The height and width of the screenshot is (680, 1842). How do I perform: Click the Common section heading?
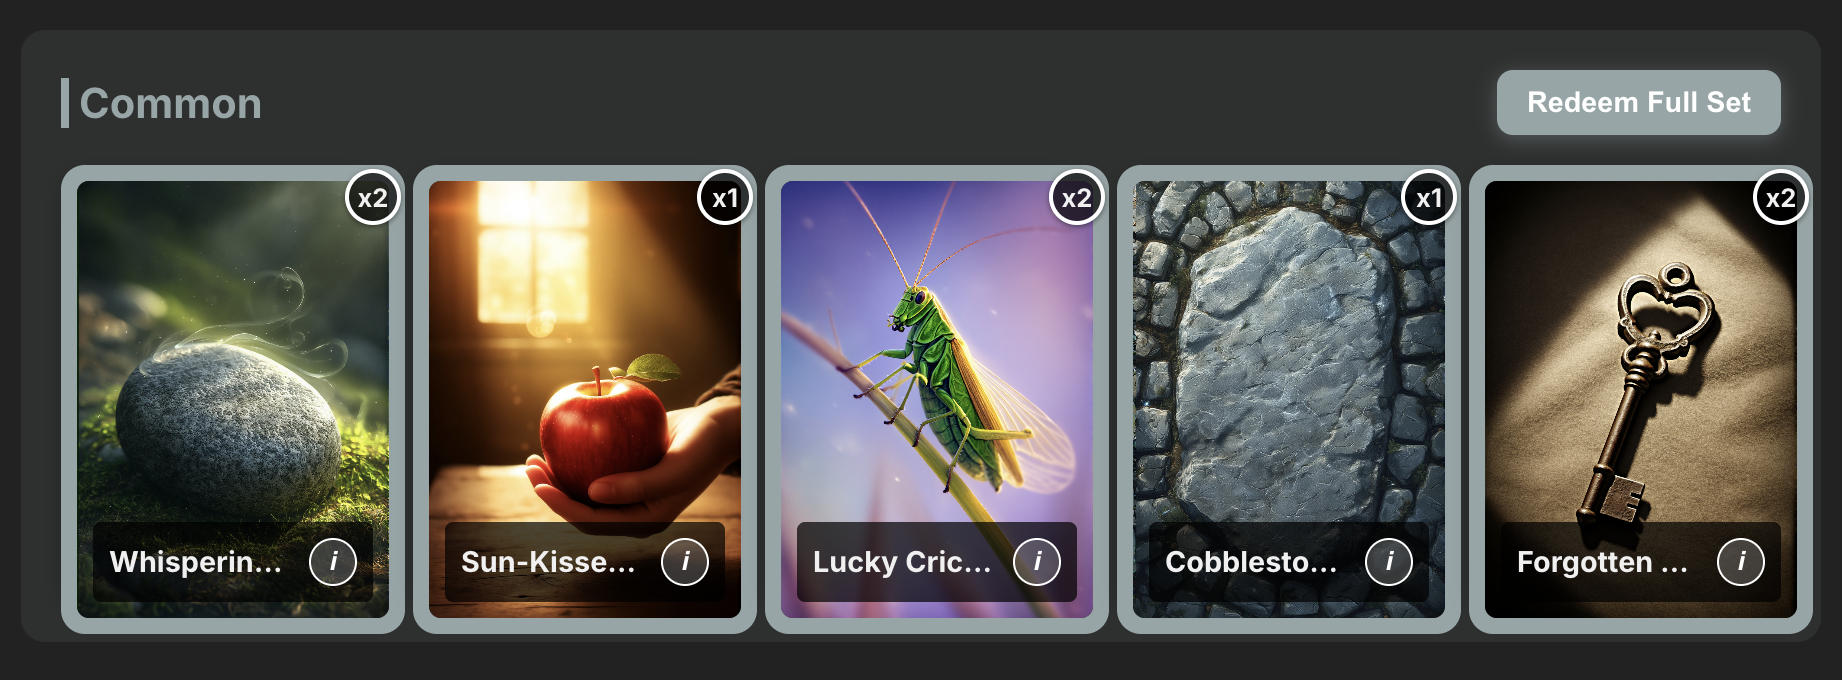pyautogui.click(x=170, y=104)
